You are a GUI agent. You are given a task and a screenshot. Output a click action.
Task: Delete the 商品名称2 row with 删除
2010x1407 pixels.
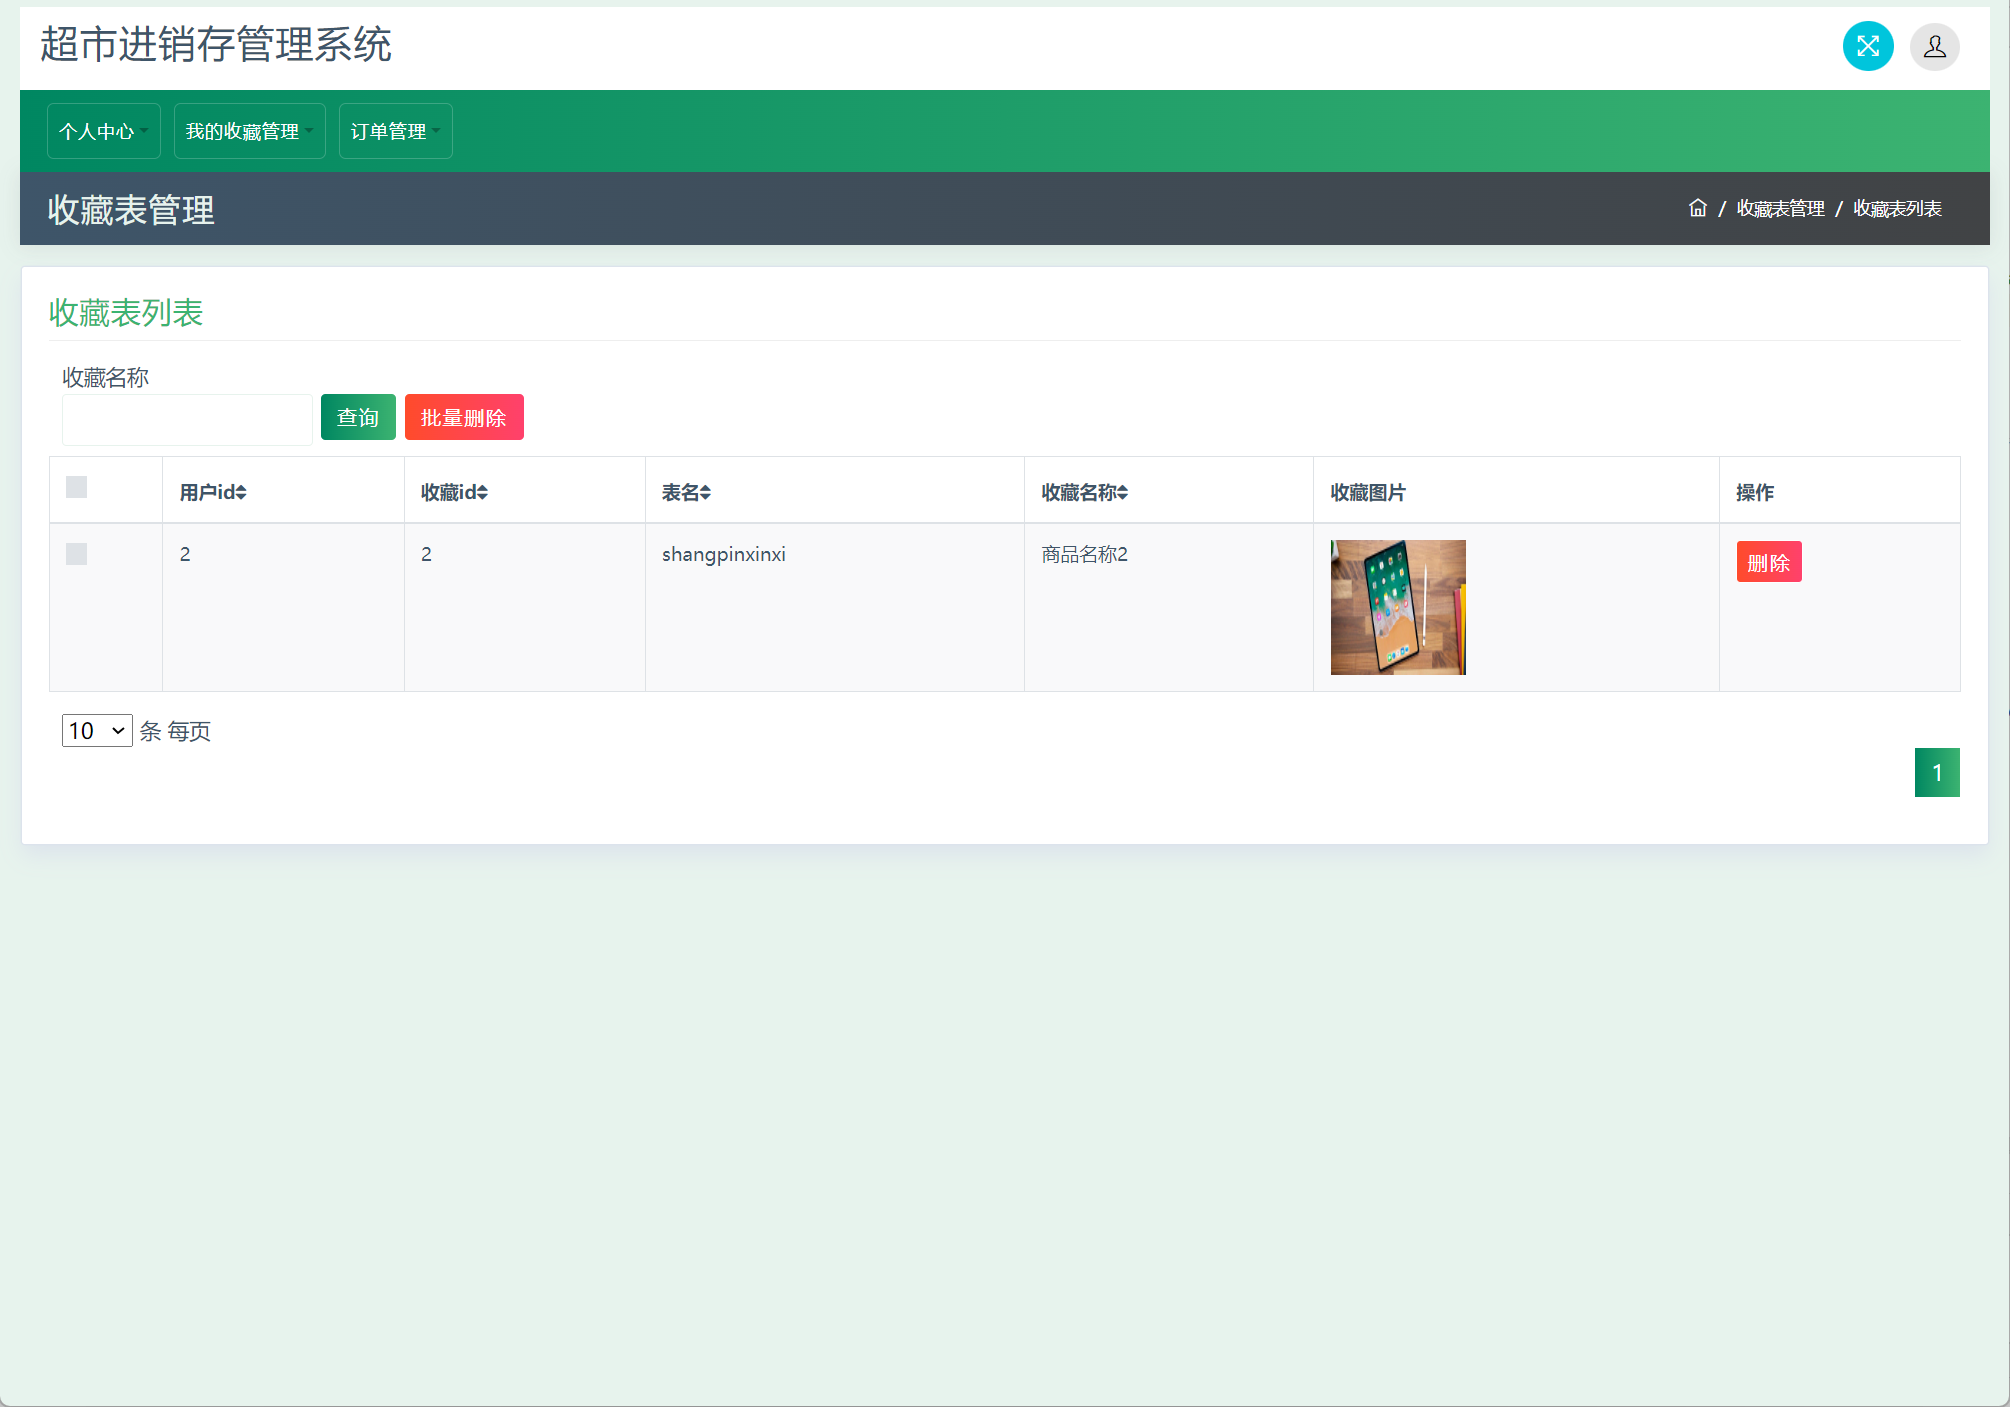[x=1768, y=562]
